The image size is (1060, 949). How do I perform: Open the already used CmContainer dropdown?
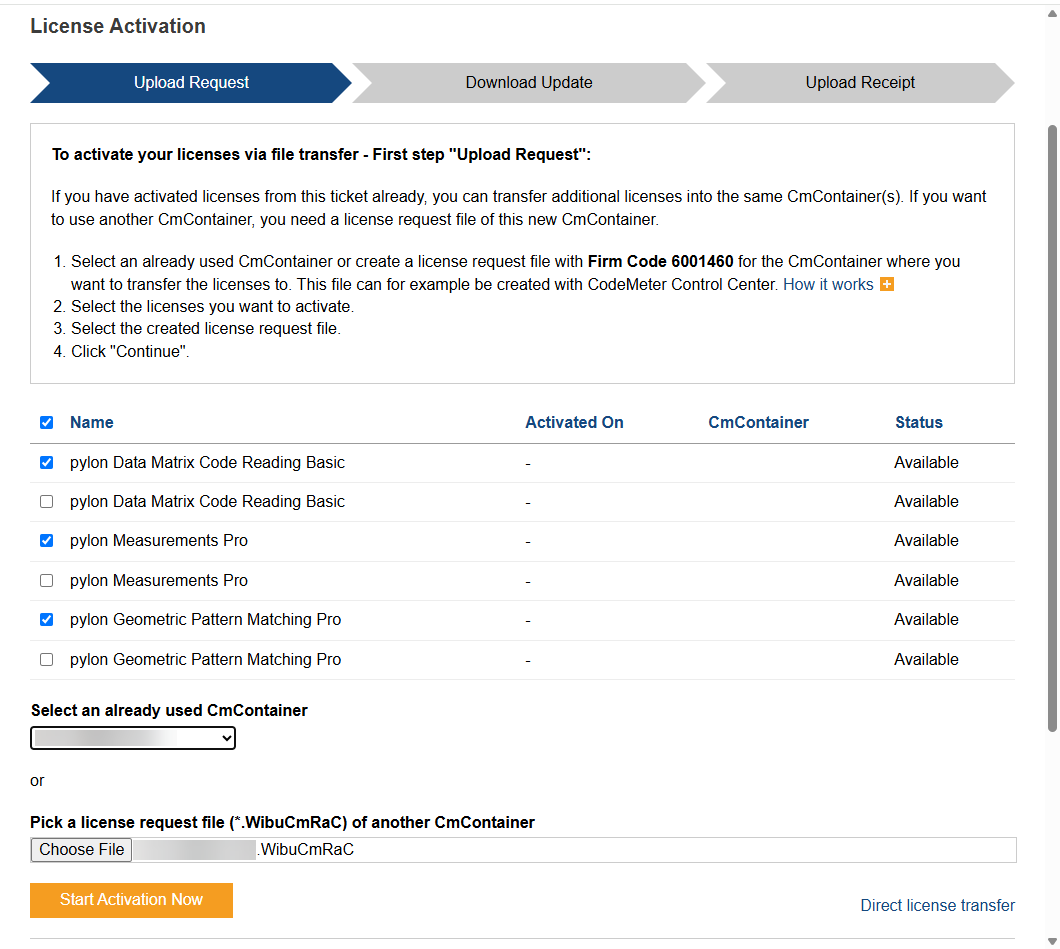pos(132,738)
